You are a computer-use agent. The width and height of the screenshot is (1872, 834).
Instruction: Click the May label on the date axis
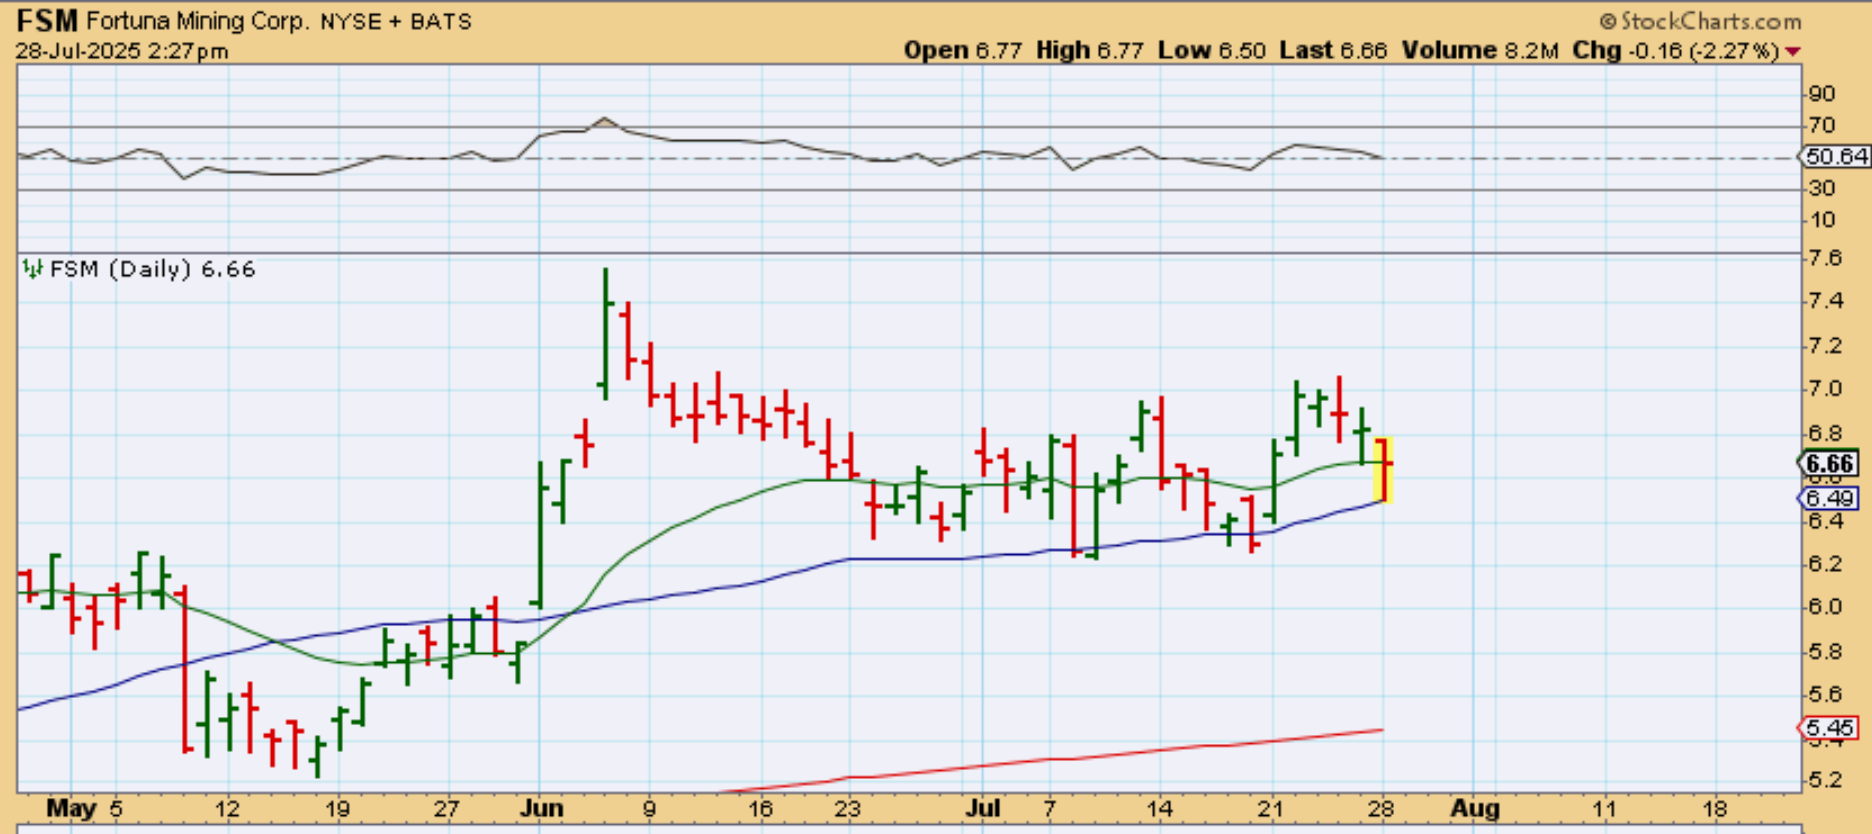[x=71, y=809]
